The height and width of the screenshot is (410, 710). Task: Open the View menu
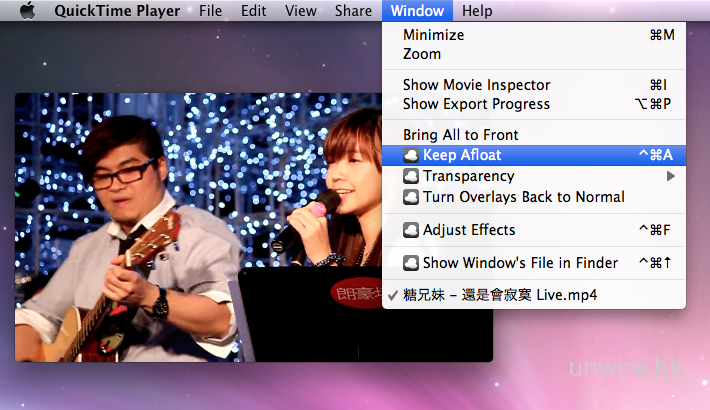[x=300, y=11]
